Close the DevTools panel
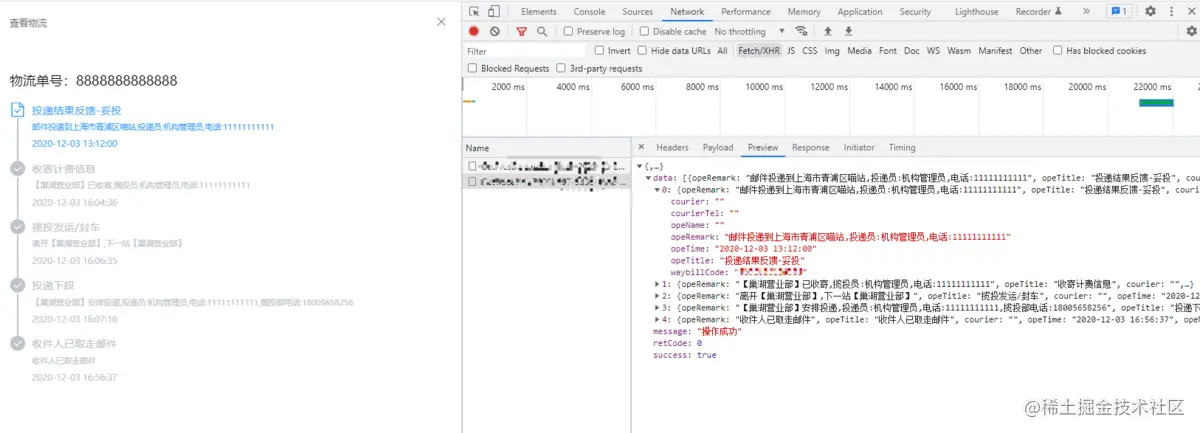The image size is (1200, 433). point(1190,11)
